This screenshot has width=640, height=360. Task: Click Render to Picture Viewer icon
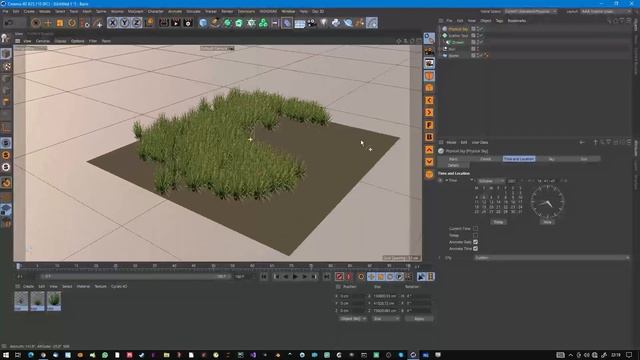pyautogui.click(x=176, y=23)
